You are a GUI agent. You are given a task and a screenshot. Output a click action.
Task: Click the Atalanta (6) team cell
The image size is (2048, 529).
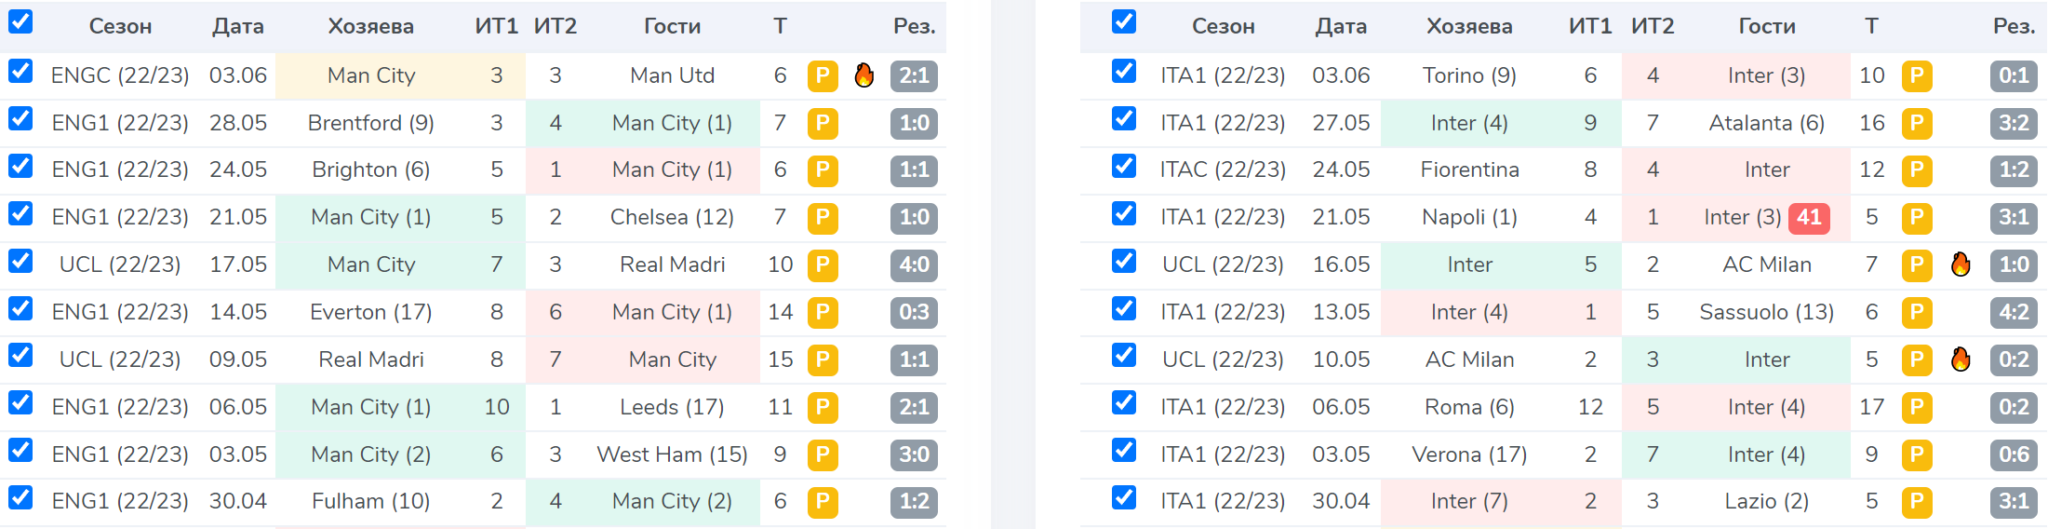coord(1766,123)
